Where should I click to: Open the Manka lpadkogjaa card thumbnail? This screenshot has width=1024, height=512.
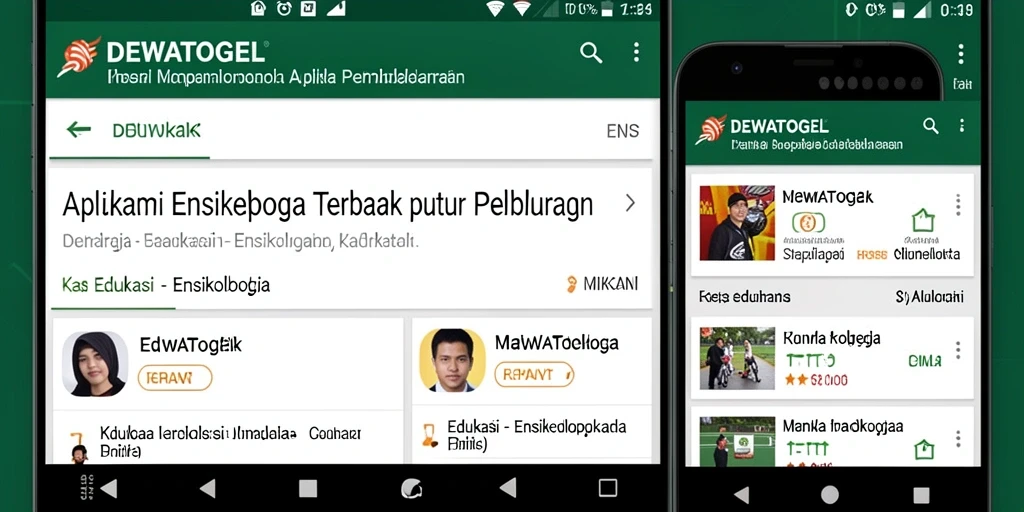[737, 441]
